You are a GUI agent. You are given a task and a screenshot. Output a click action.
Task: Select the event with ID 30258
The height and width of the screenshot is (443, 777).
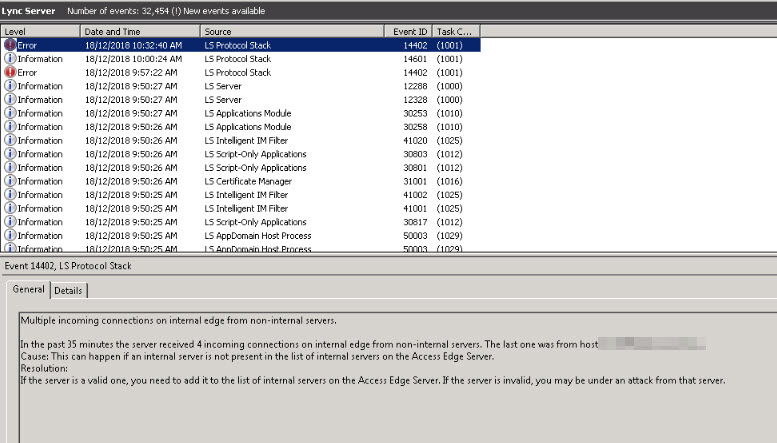tap(250, 127)
